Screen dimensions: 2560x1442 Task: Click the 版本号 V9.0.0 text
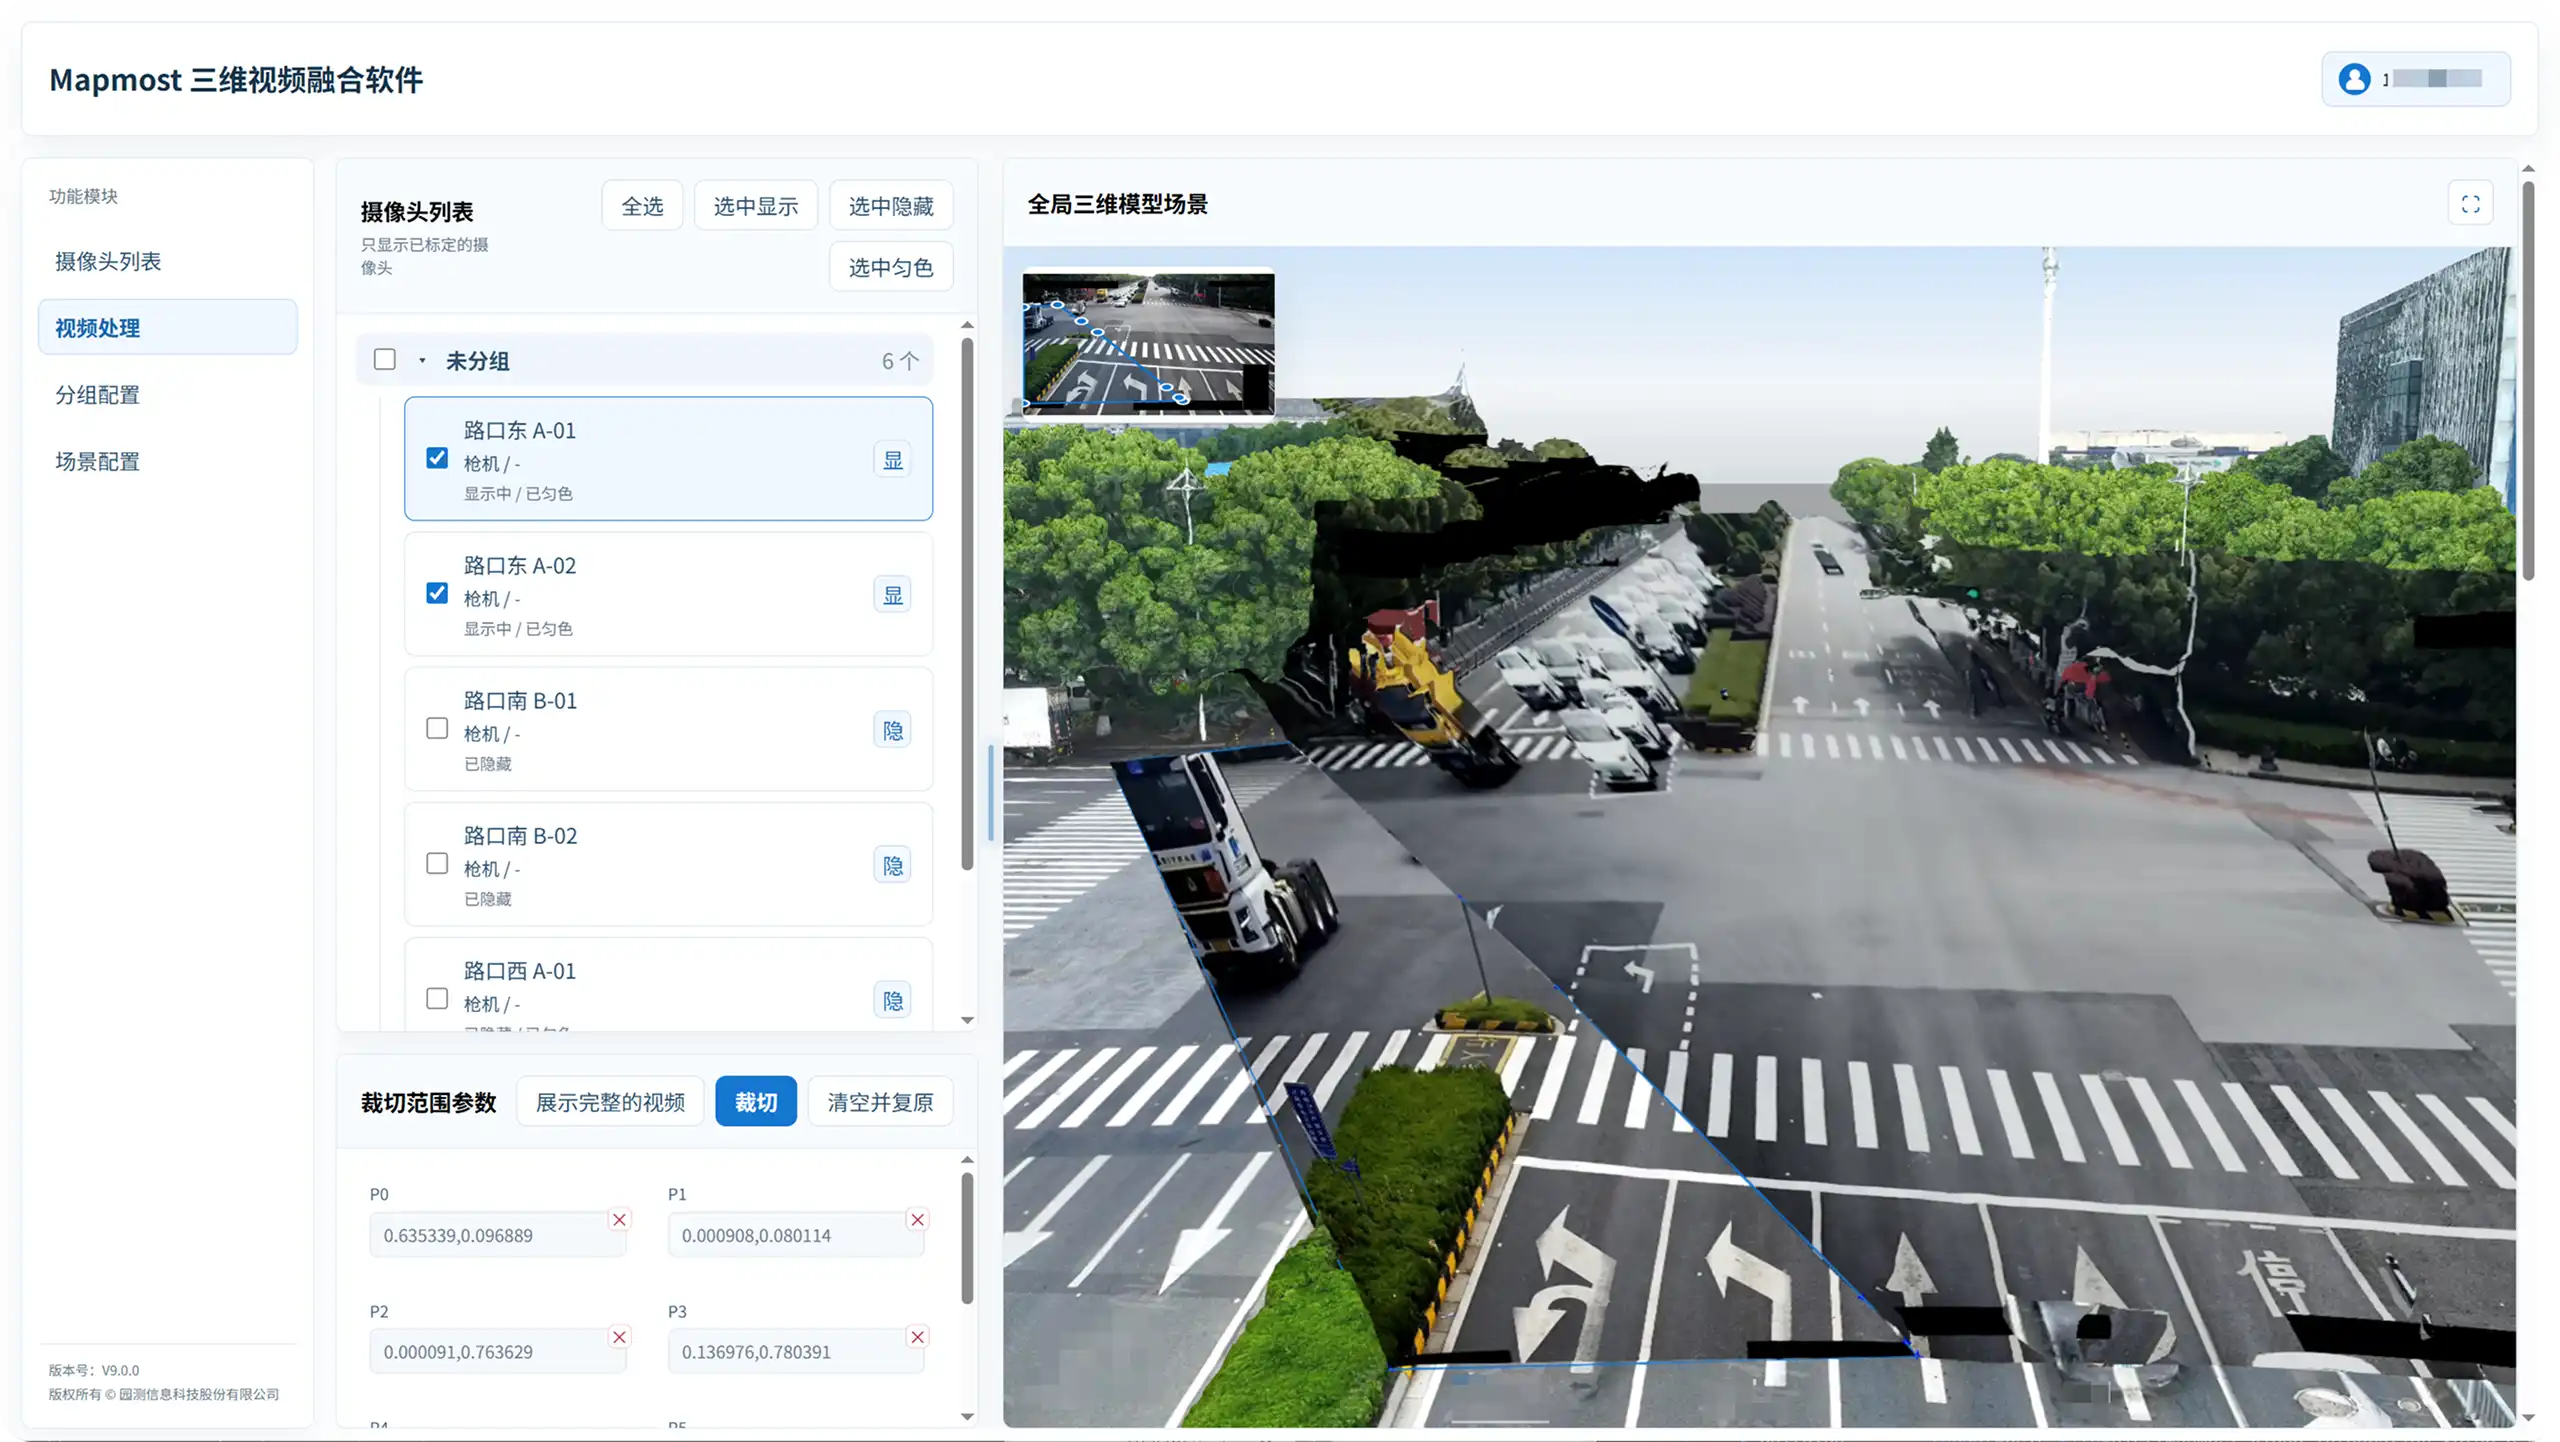coord(94,1370)
